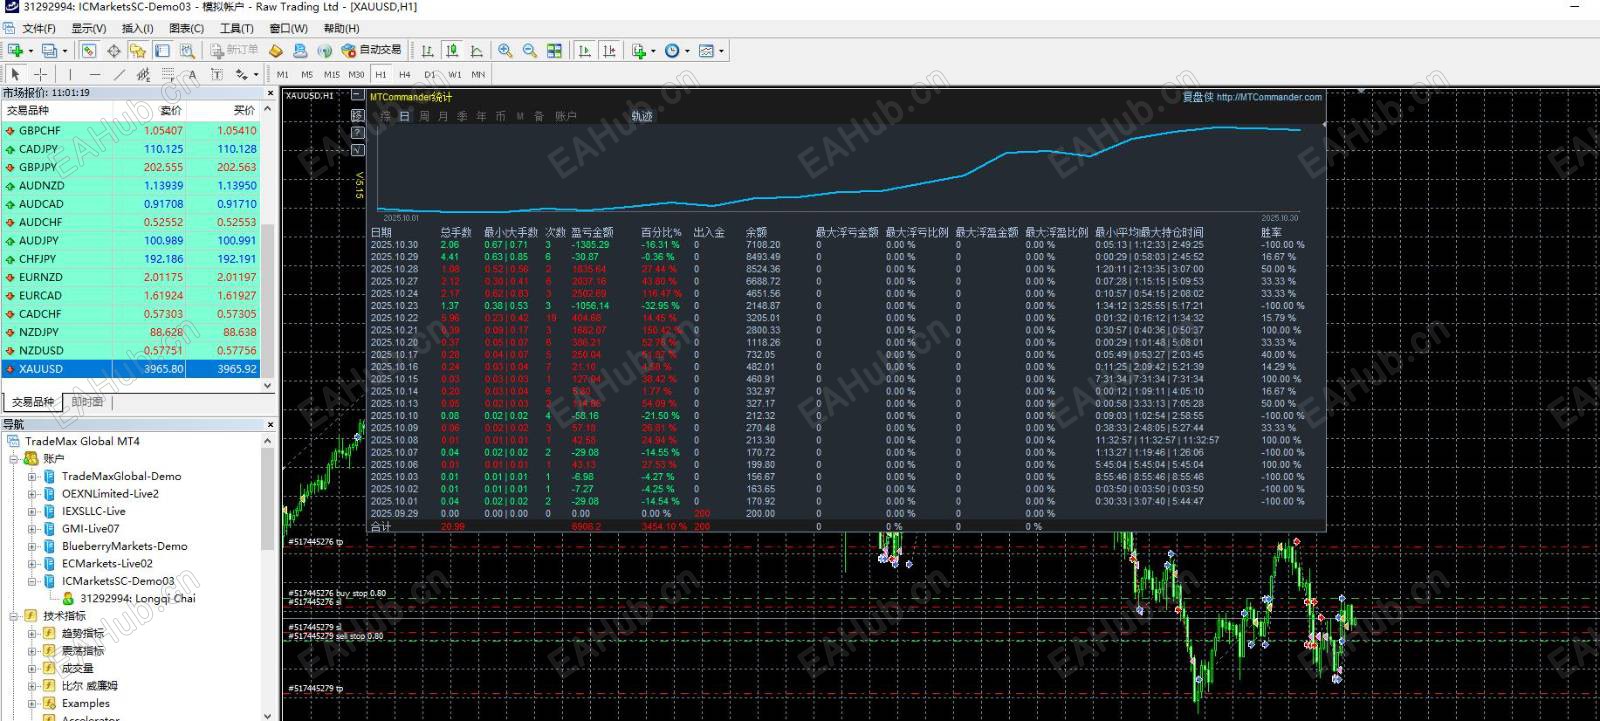Expand the GMI-Live07 account node
The image size is (1600, 721).
pyautogui.click(x=32, y=529)
